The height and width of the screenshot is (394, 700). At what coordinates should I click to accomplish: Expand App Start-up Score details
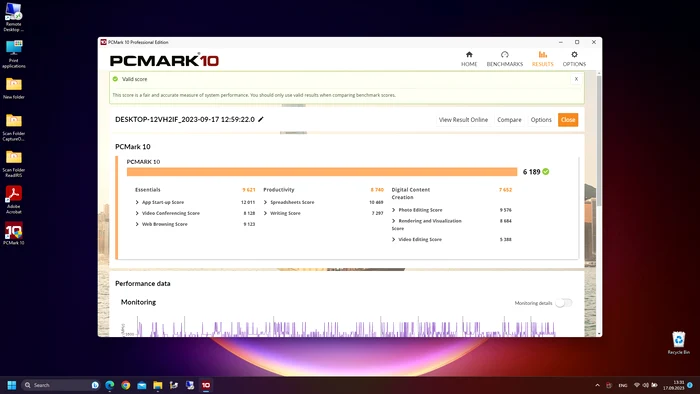(x=137, y=202)
